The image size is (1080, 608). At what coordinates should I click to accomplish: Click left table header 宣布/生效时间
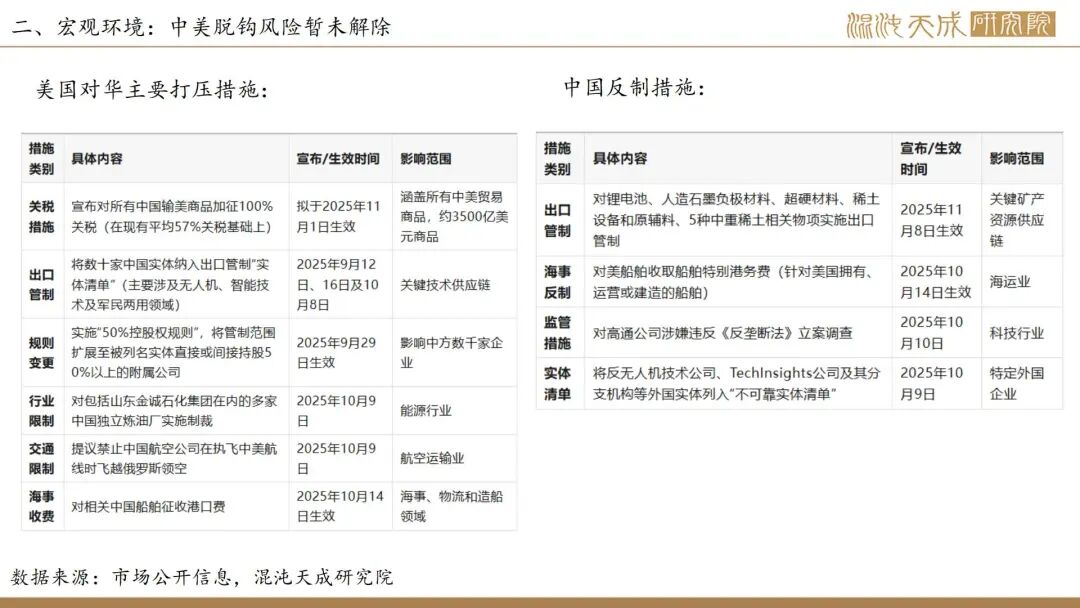tap(340, 158)
